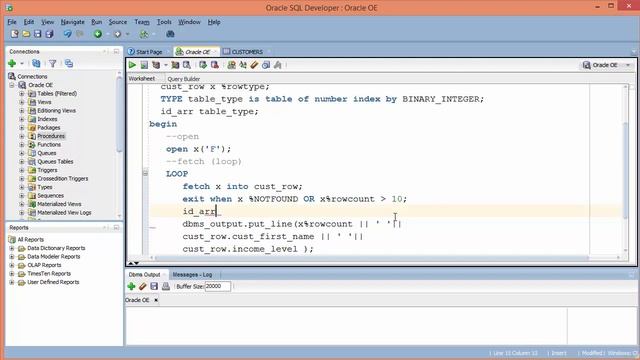The image size is (640, 360).
Task: Click the Commit icon in worksheet toolbar
Action: click(203, 65)
